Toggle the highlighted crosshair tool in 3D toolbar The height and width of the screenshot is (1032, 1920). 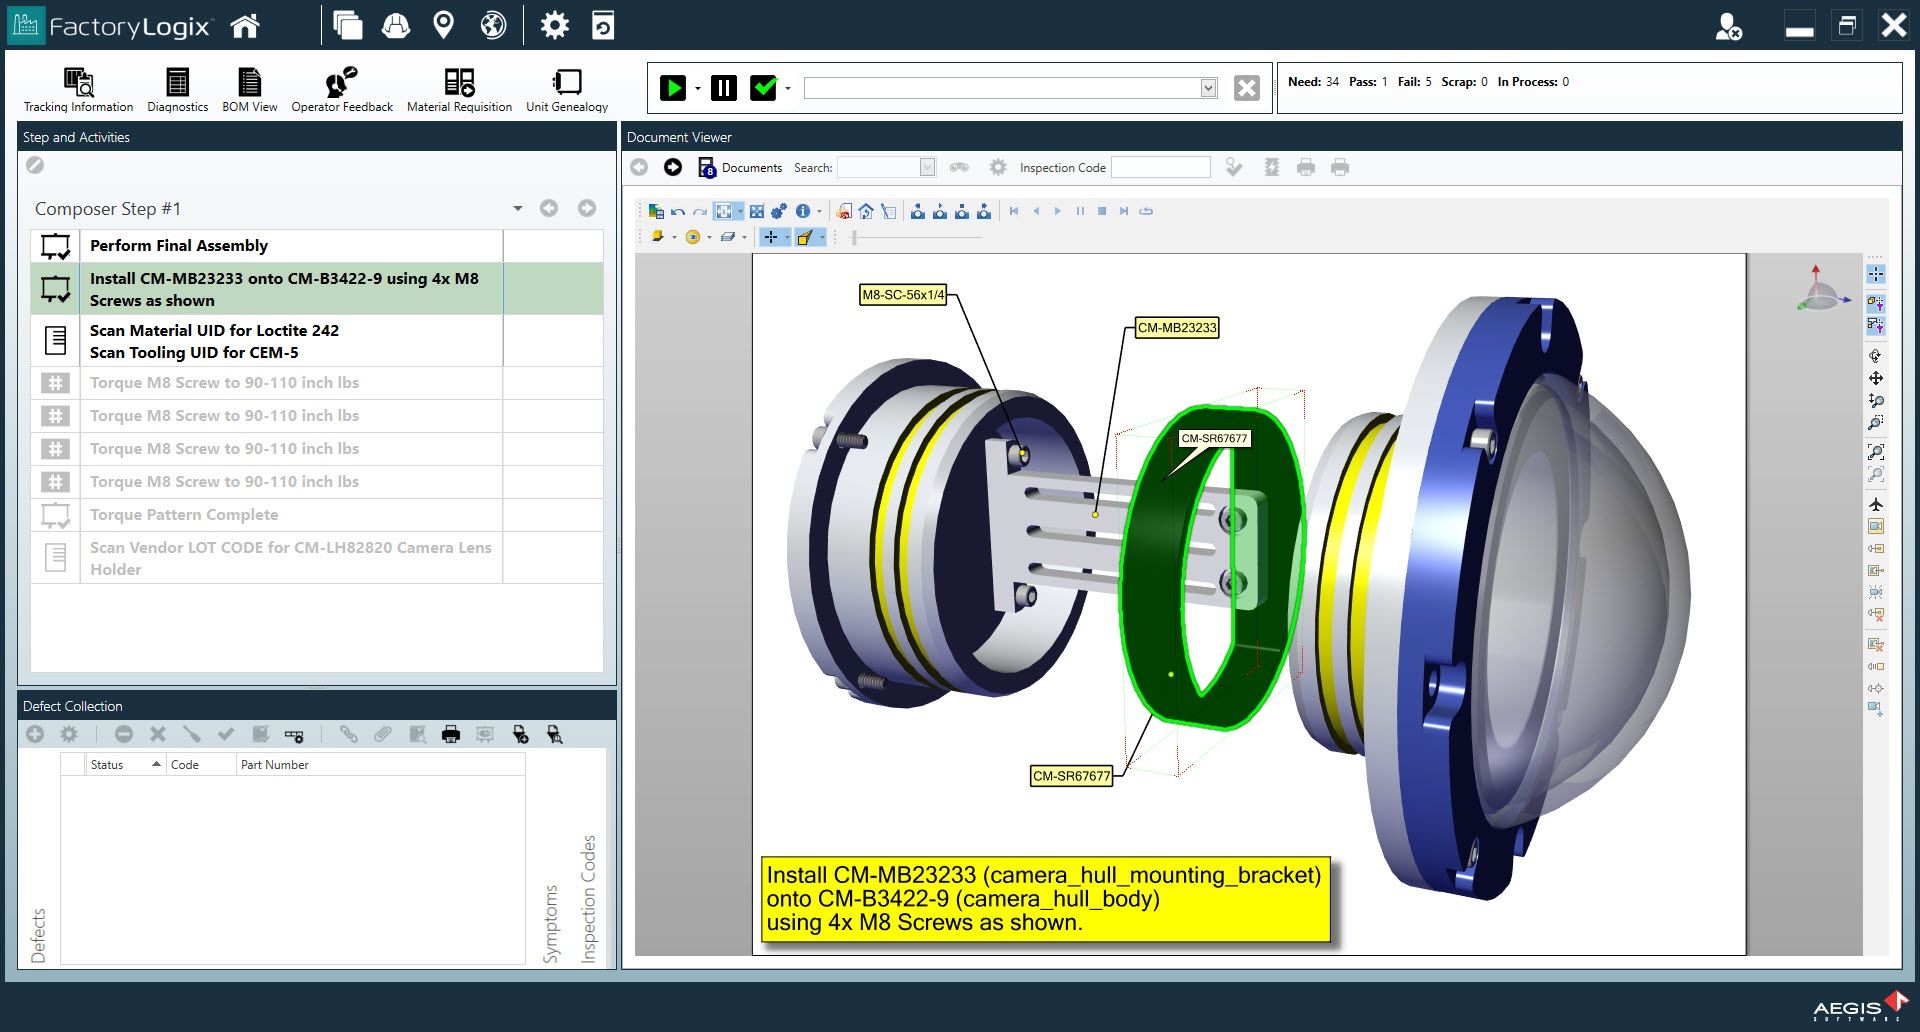(x=771, y=237)
